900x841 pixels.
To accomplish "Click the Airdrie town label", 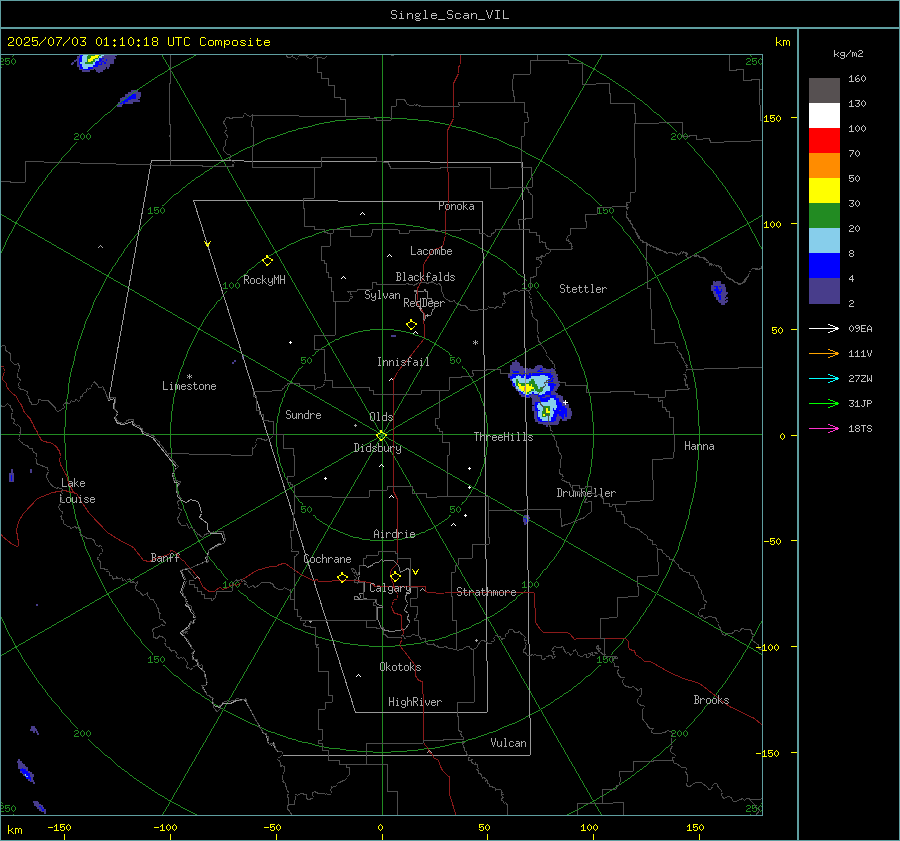I will coord(394,534).
